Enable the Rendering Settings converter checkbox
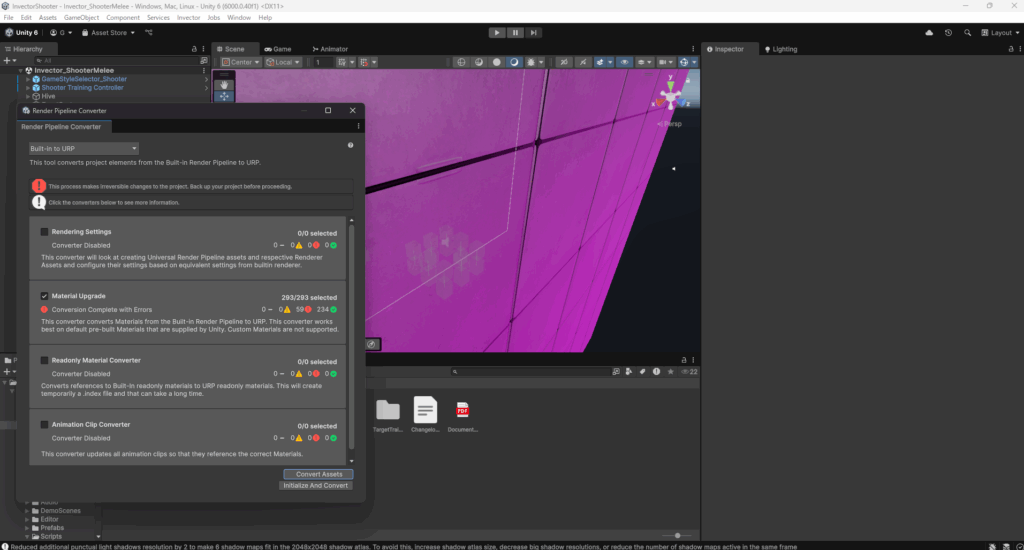This screenshot has height=550, width=1024. (45, 232)
